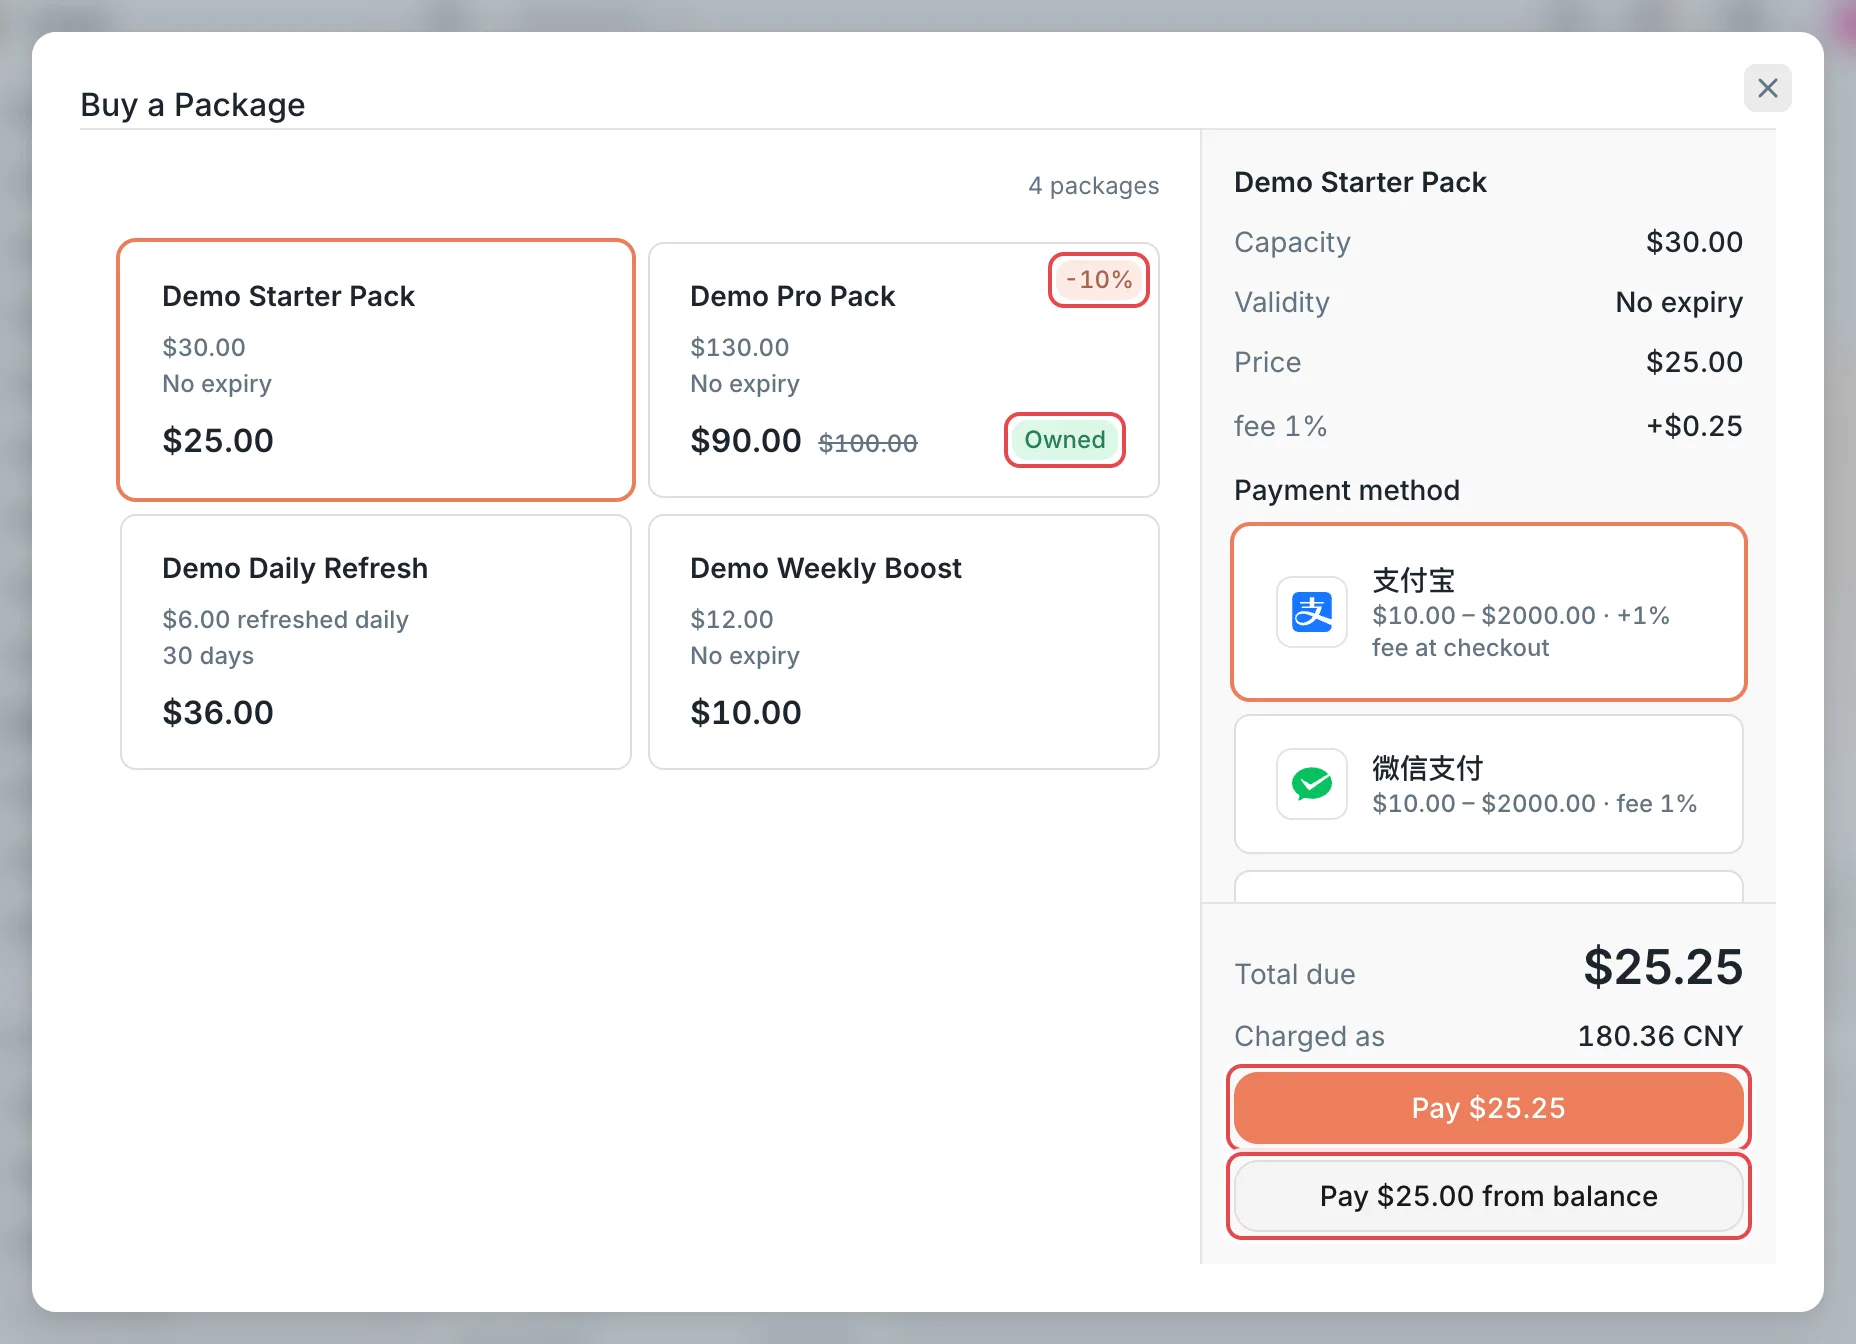Select 微信支付 as payment method
This screenshot has height=1344, width=1856.
point(1489,784)
